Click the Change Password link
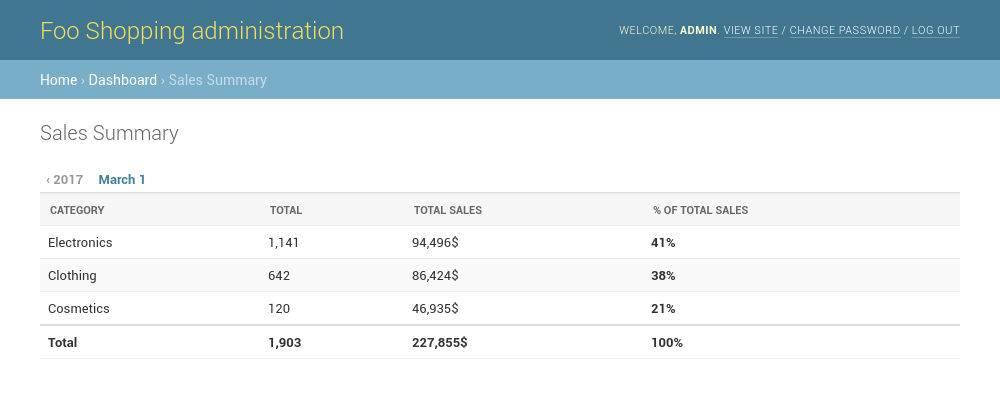This screenshot has width=1000, height=411. (844, 31)
